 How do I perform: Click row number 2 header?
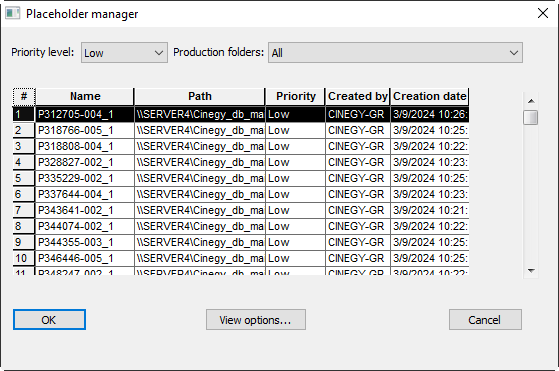[24, 130]
